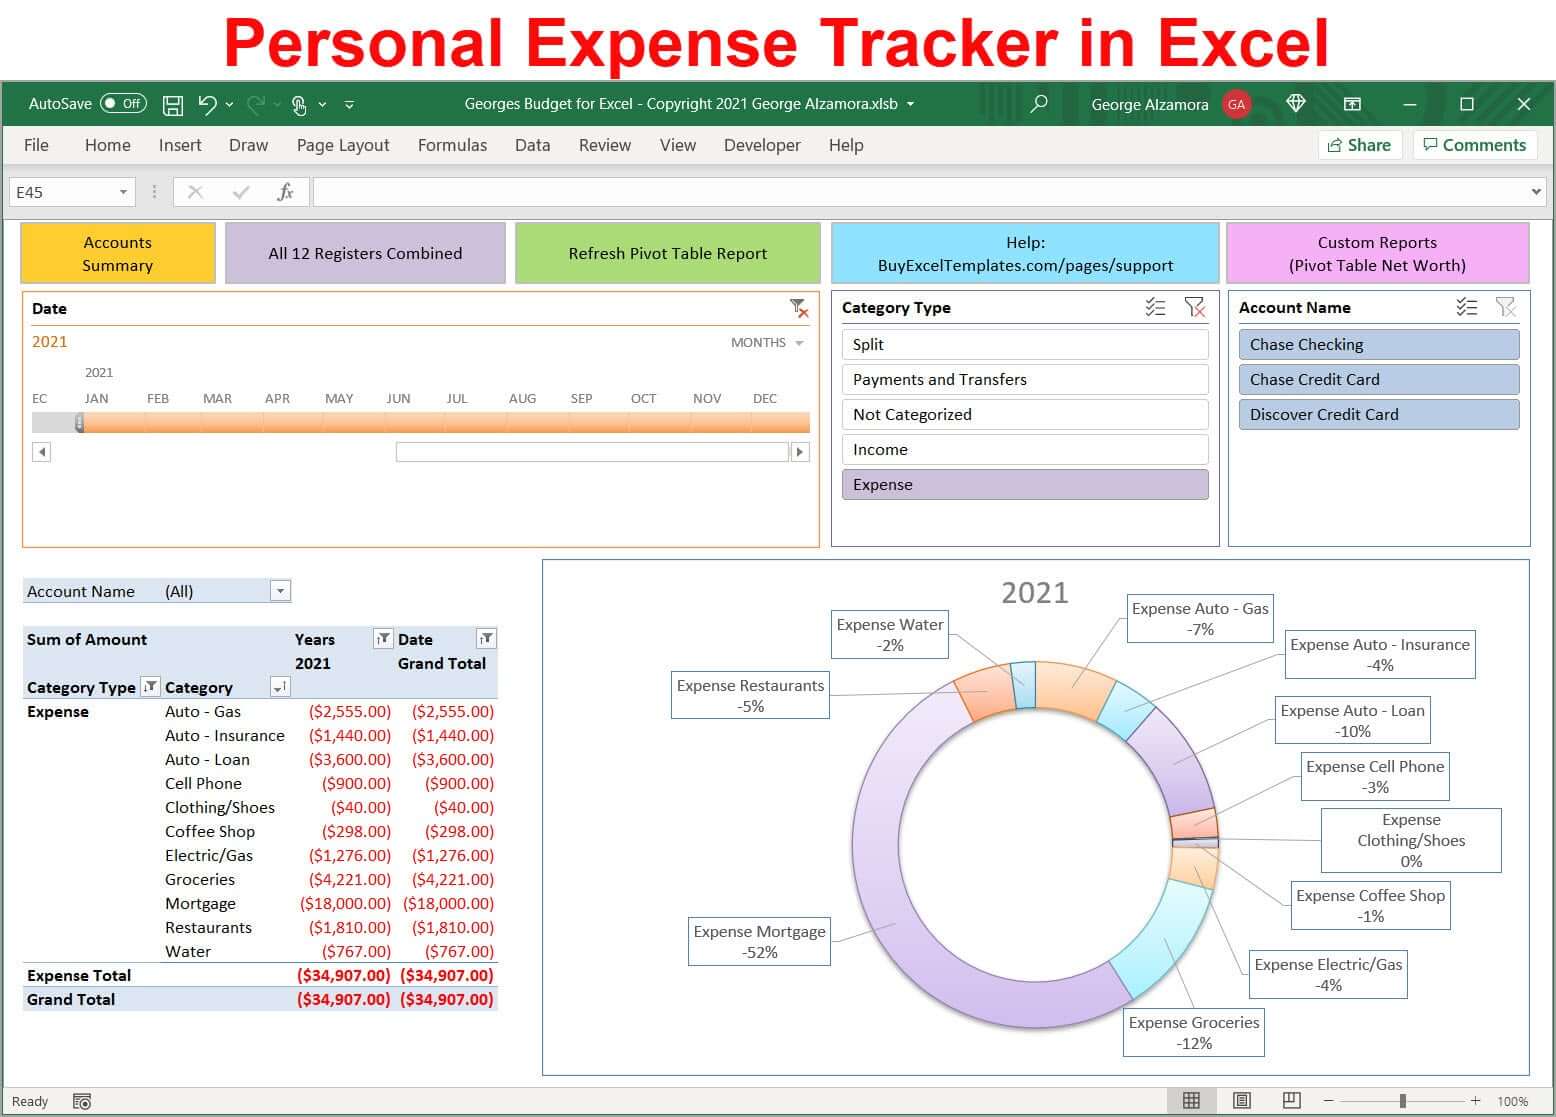Screen dimensions: 1556x1117
Task: Click Account Name slicer multi-select icon
Action: point(1466,307)
